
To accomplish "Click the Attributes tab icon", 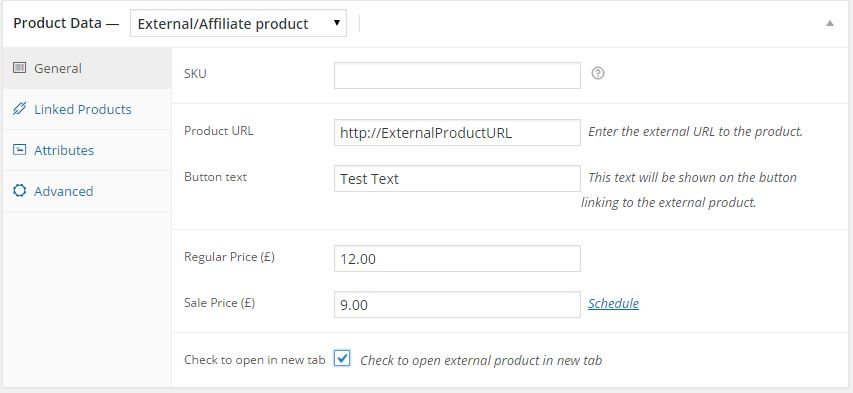I will (x=20, y=150).
